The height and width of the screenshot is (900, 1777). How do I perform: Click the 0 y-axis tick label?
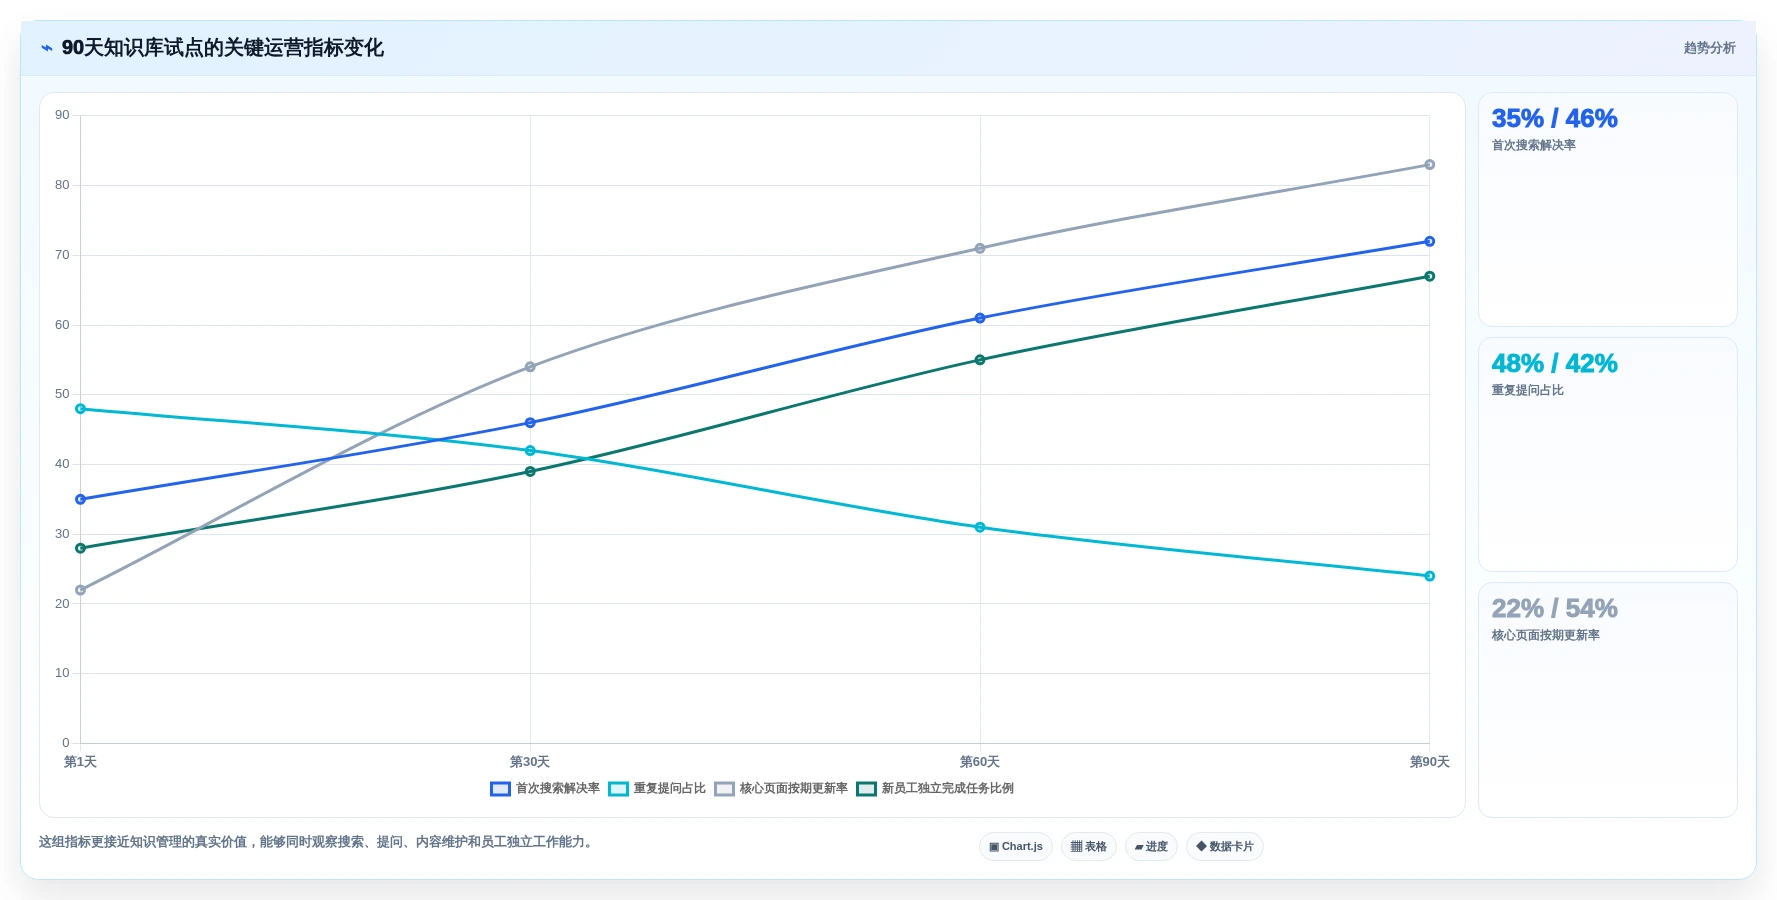(66, 743)
